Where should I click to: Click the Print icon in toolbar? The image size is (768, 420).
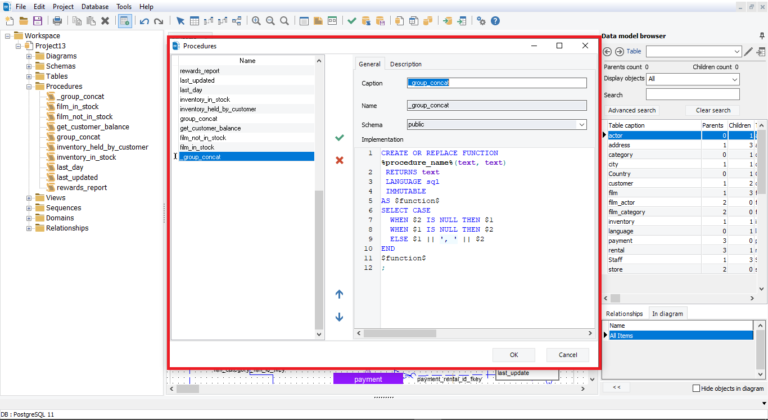pyautogui.click(x=57, y=20)
